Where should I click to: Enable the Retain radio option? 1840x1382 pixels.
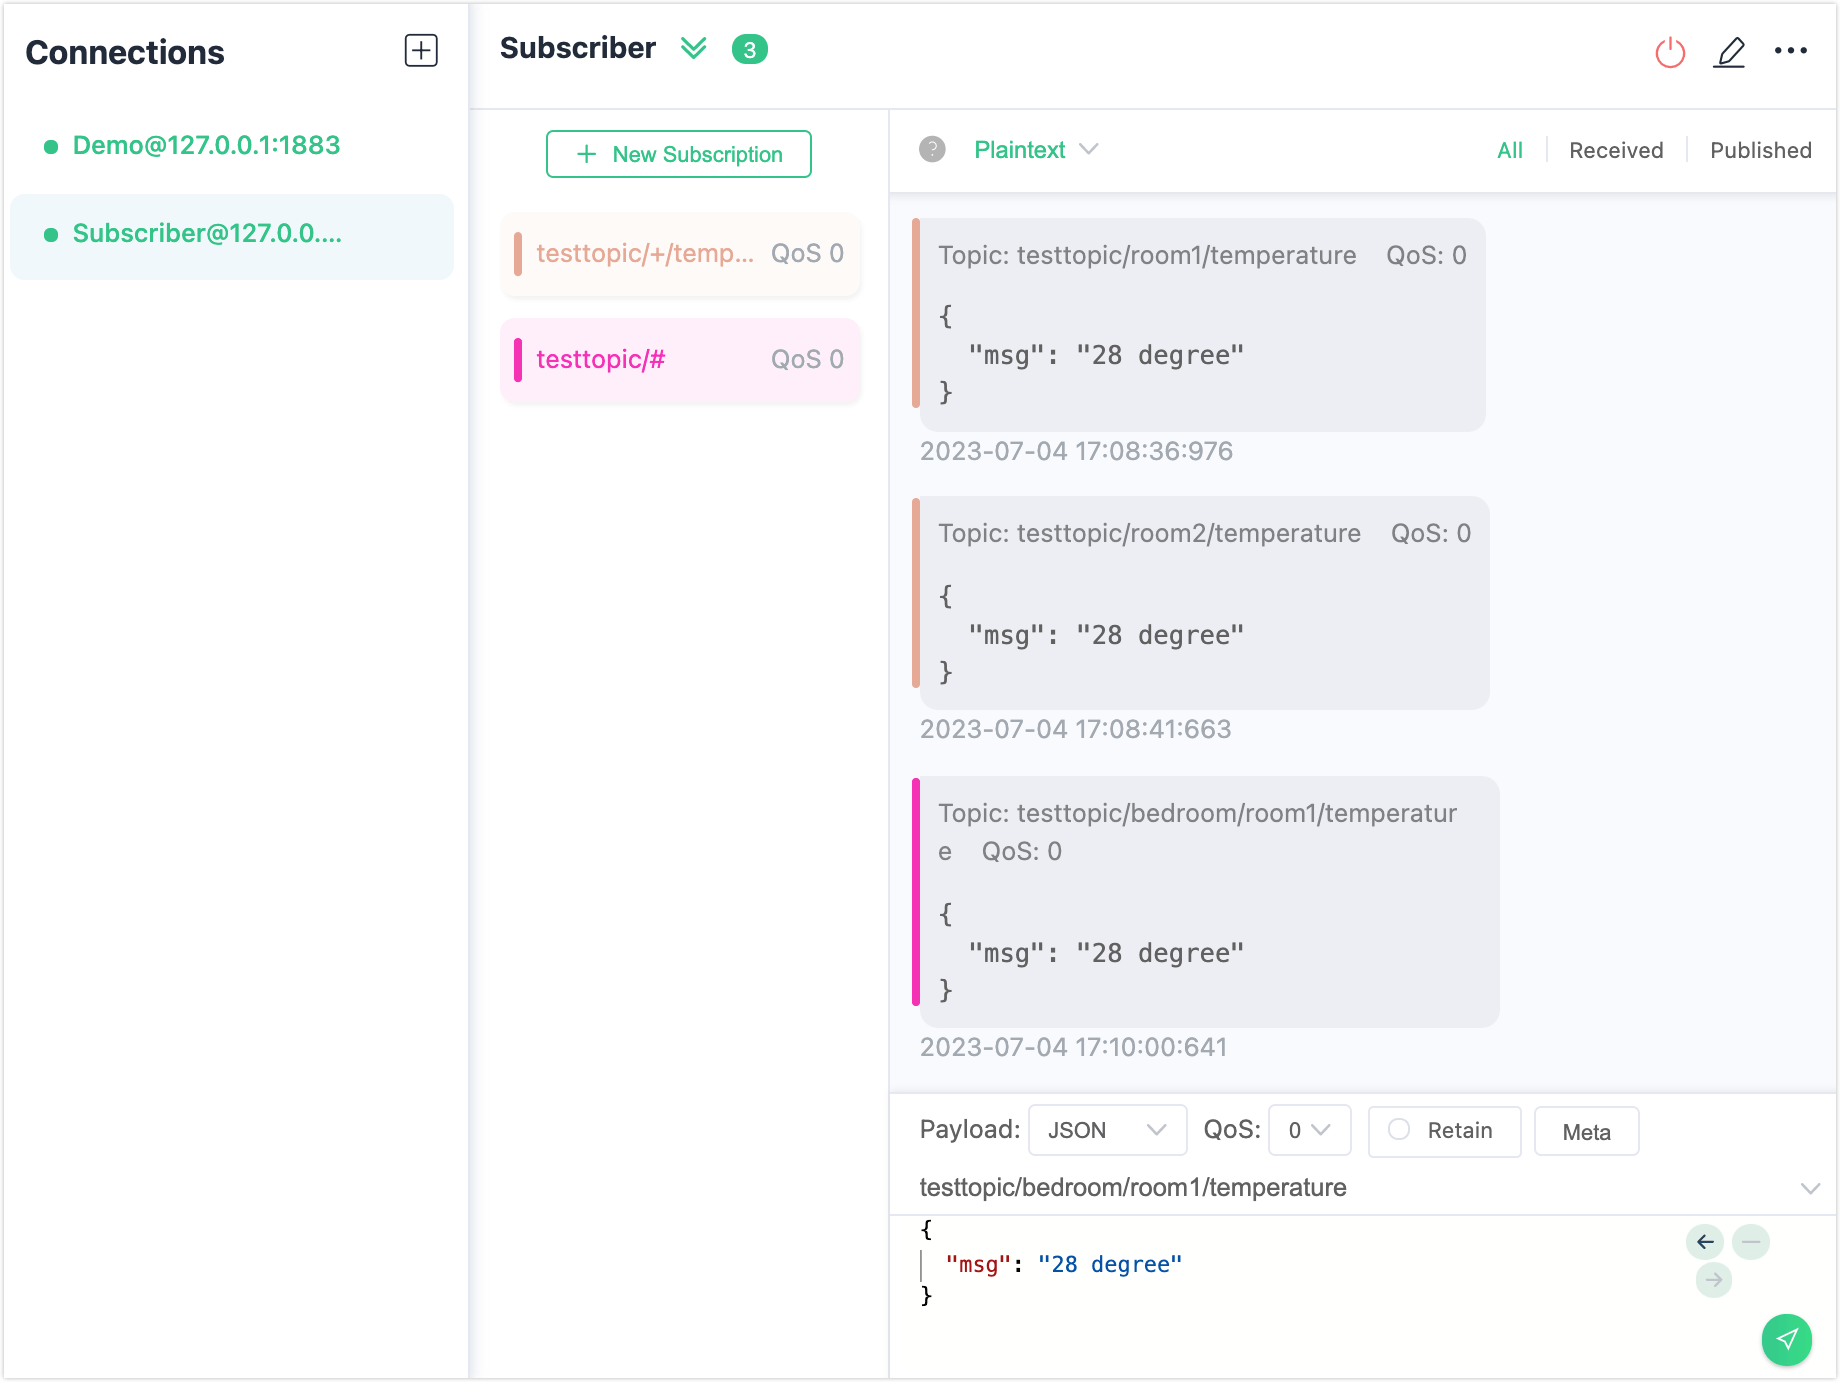[1399, 1130]
